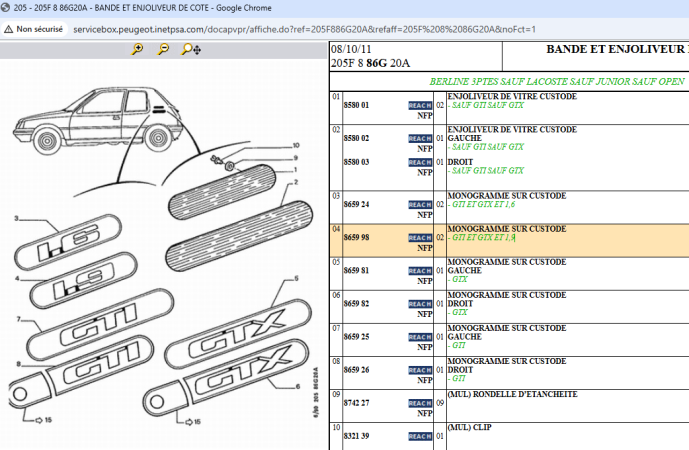Click the 1.9 badge in the diagram
Screen dimensions: 689x450
[x=64, y=291]
